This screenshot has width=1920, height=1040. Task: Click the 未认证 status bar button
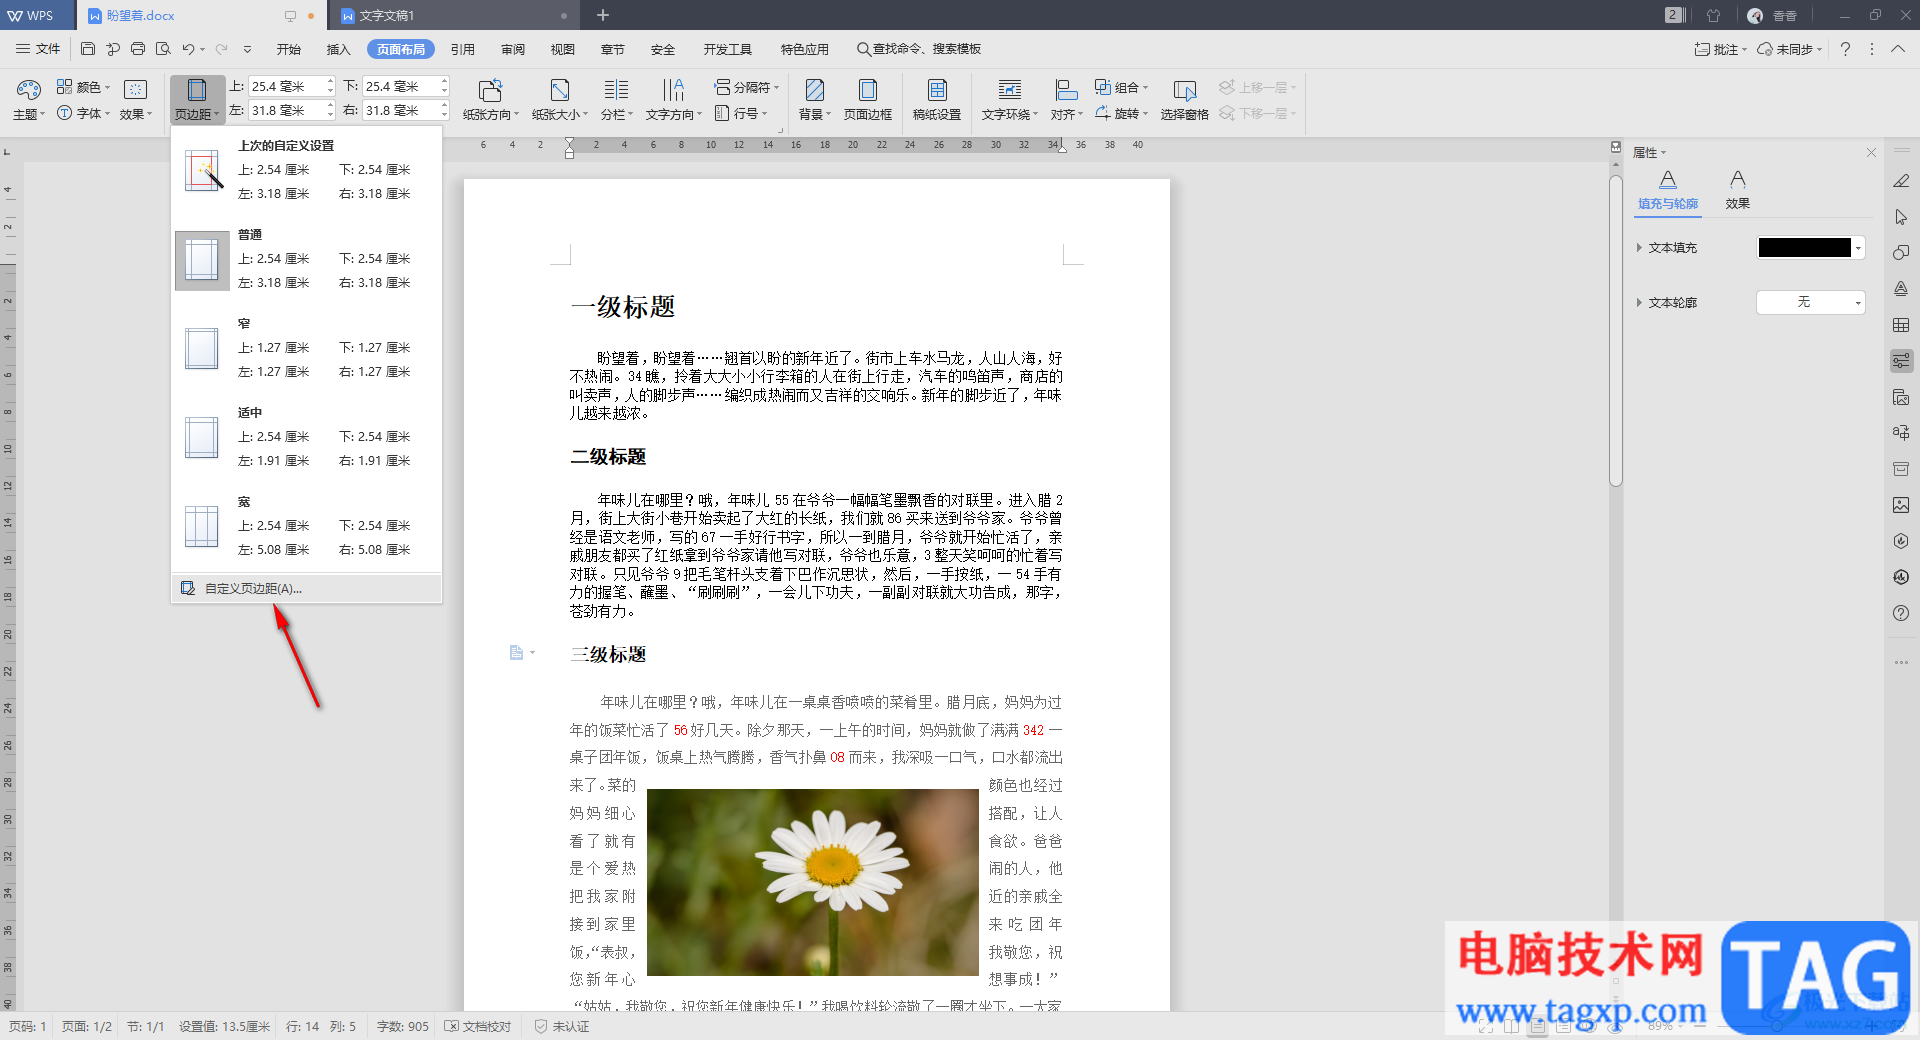click(x=562, y=1026)
